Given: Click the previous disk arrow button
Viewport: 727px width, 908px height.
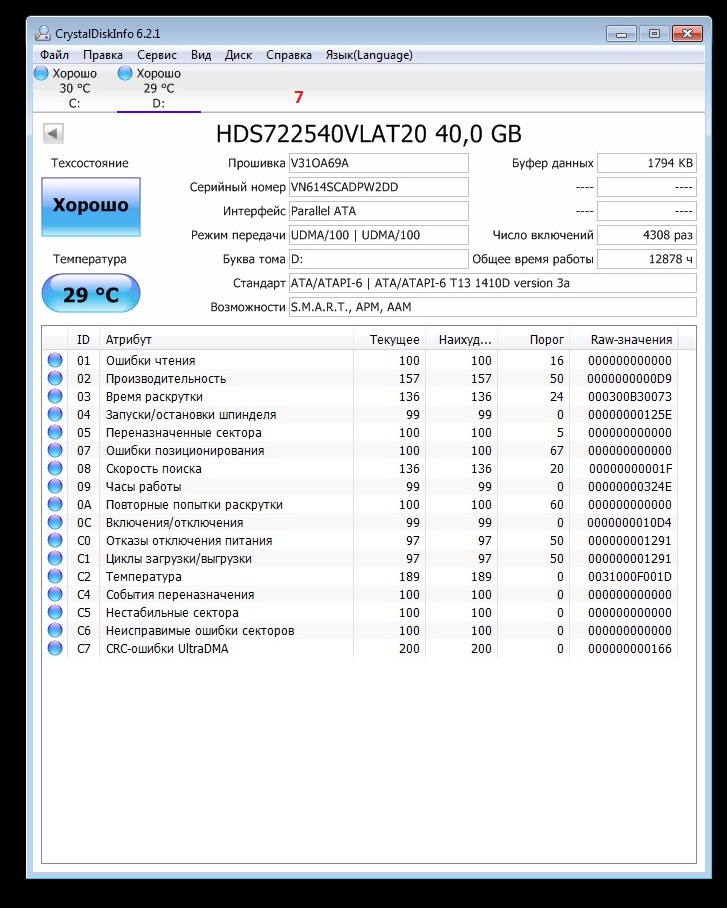Looking at the screenshot, I should pos(54,134).
